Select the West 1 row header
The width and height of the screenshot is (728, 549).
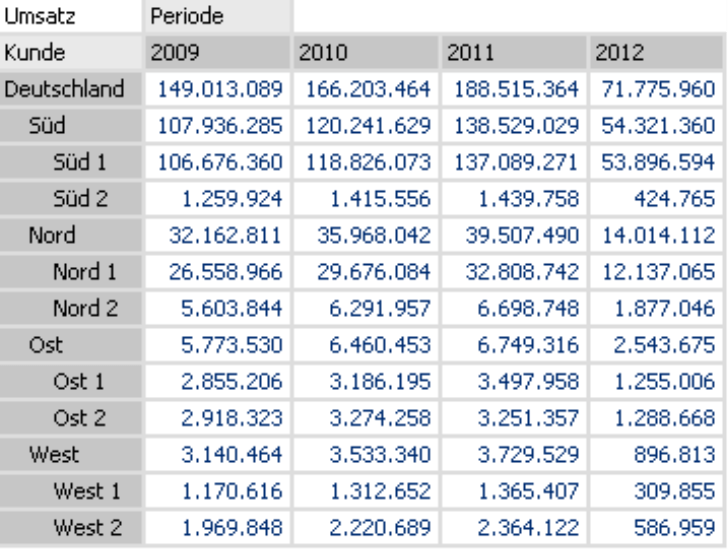point(71,491)
